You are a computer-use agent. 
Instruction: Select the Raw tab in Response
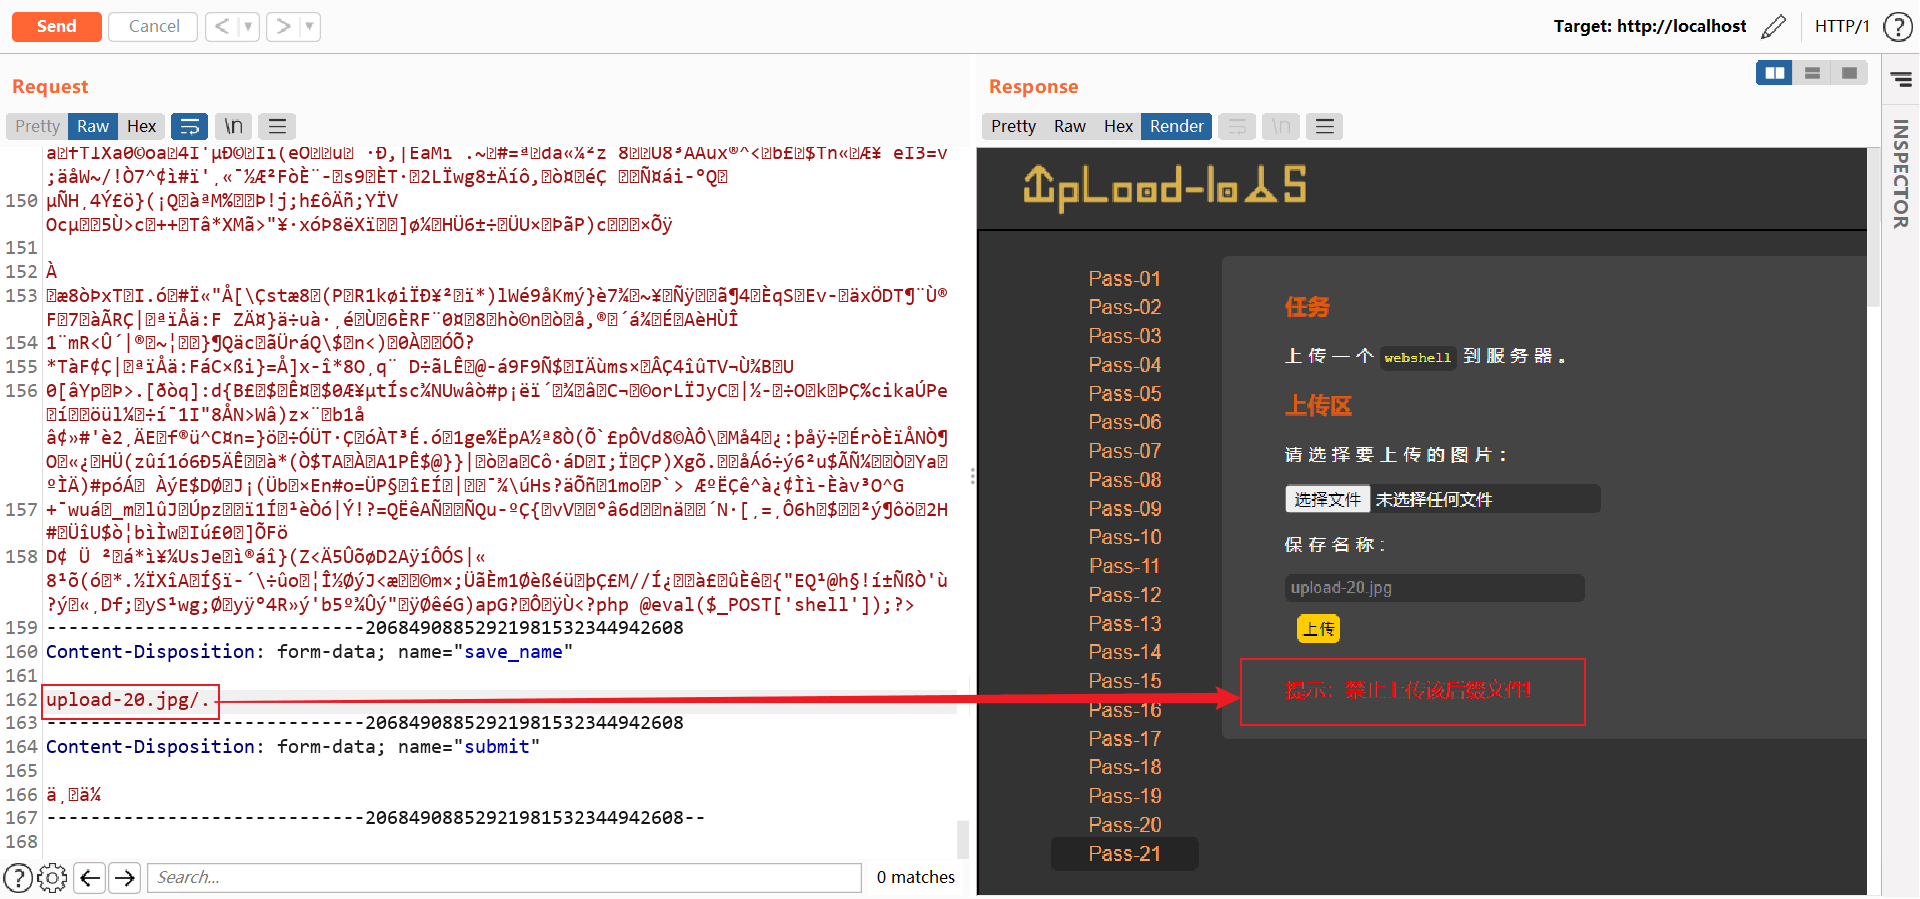click(x=1070, y=126)
